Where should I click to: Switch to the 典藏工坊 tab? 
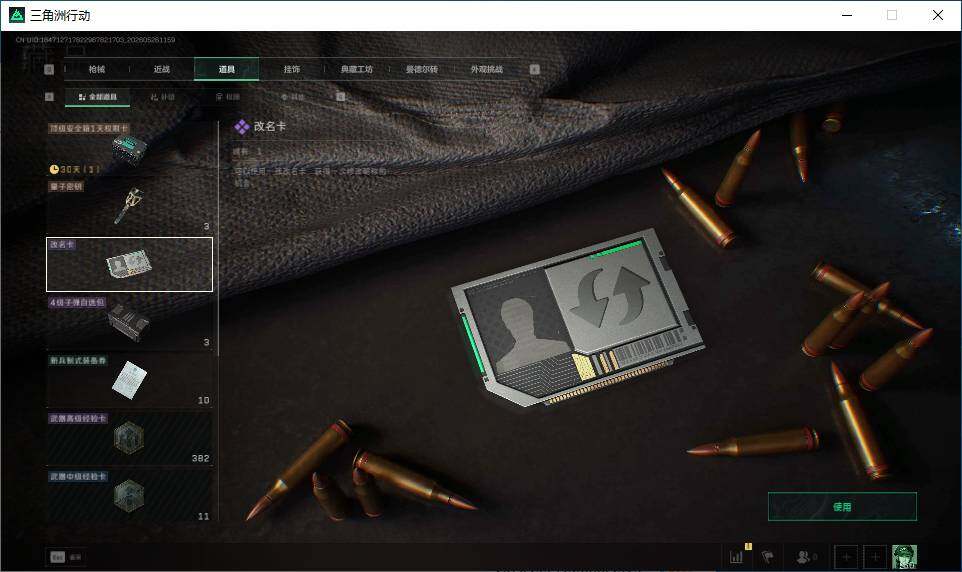click(x=356, y=69)
